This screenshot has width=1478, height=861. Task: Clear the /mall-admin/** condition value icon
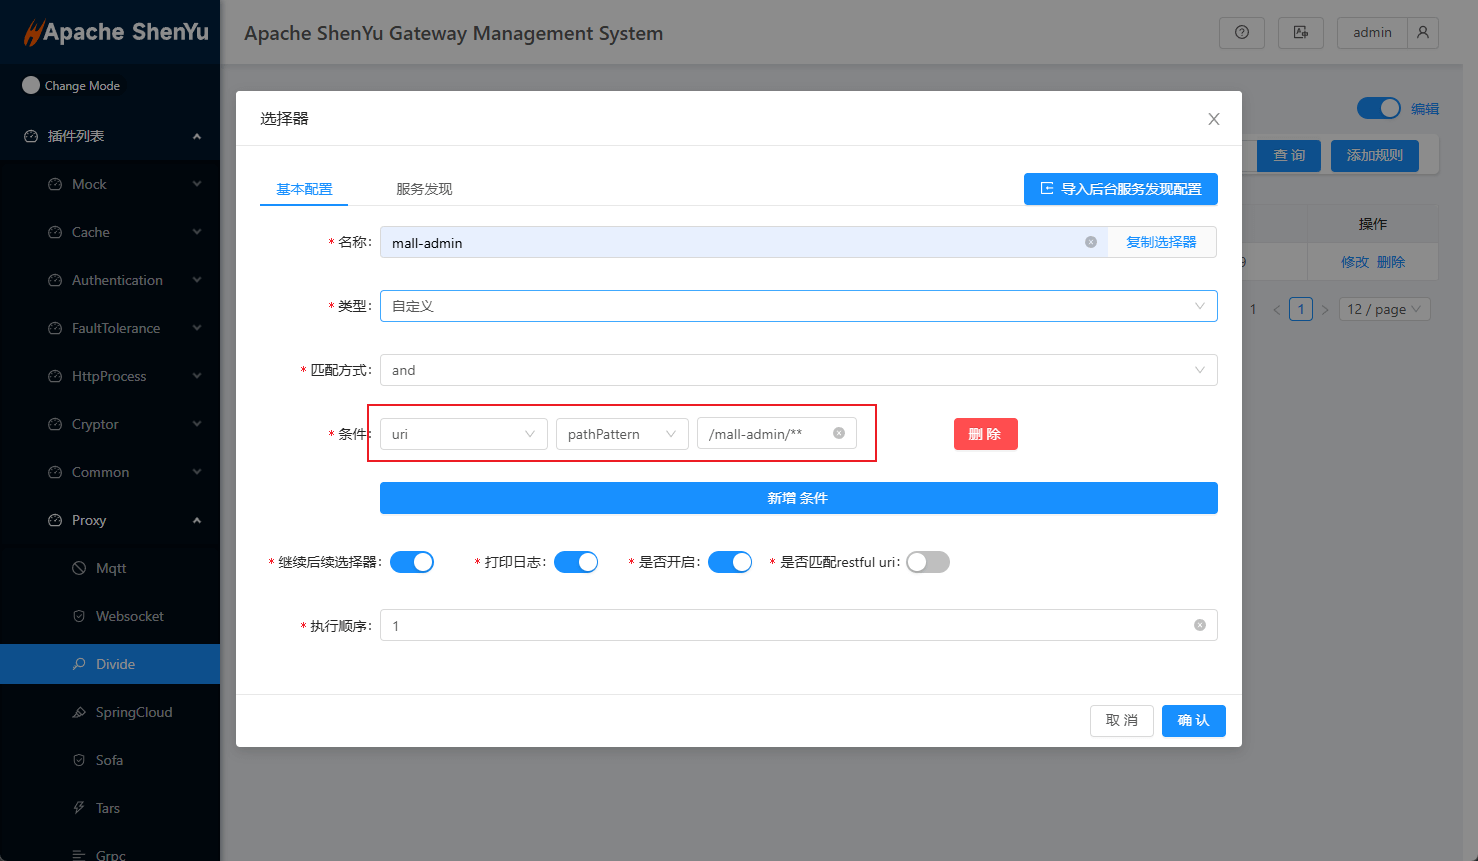pyautogui.click(x=839, y=433)
